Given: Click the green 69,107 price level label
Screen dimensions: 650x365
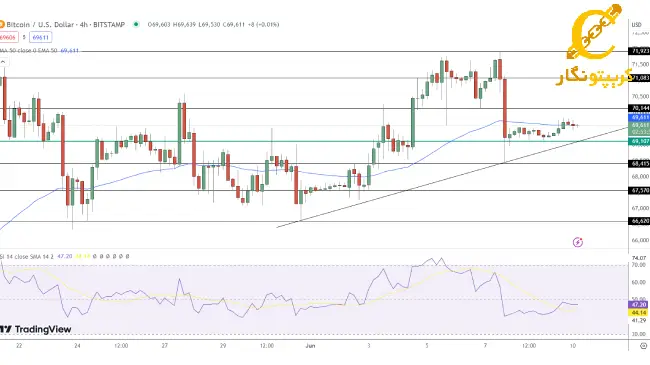Looking at the screenshot, I should point(640,141).
